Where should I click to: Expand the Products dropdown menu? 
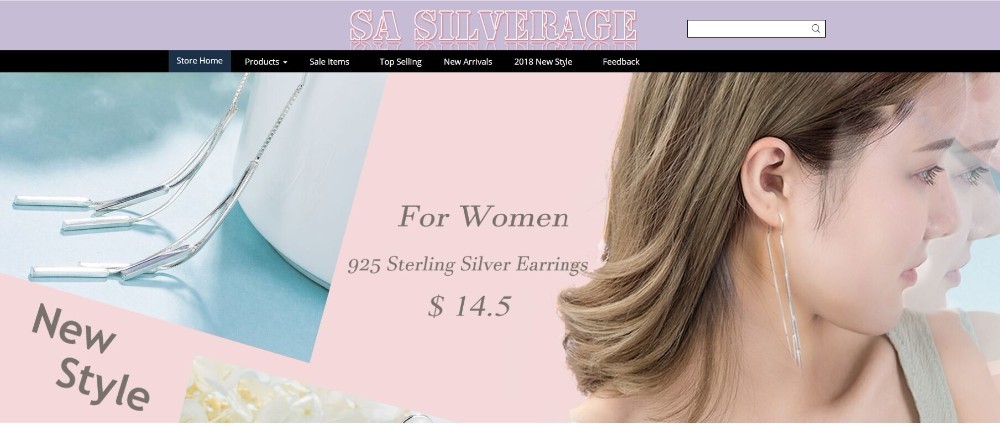coord(265,62)
